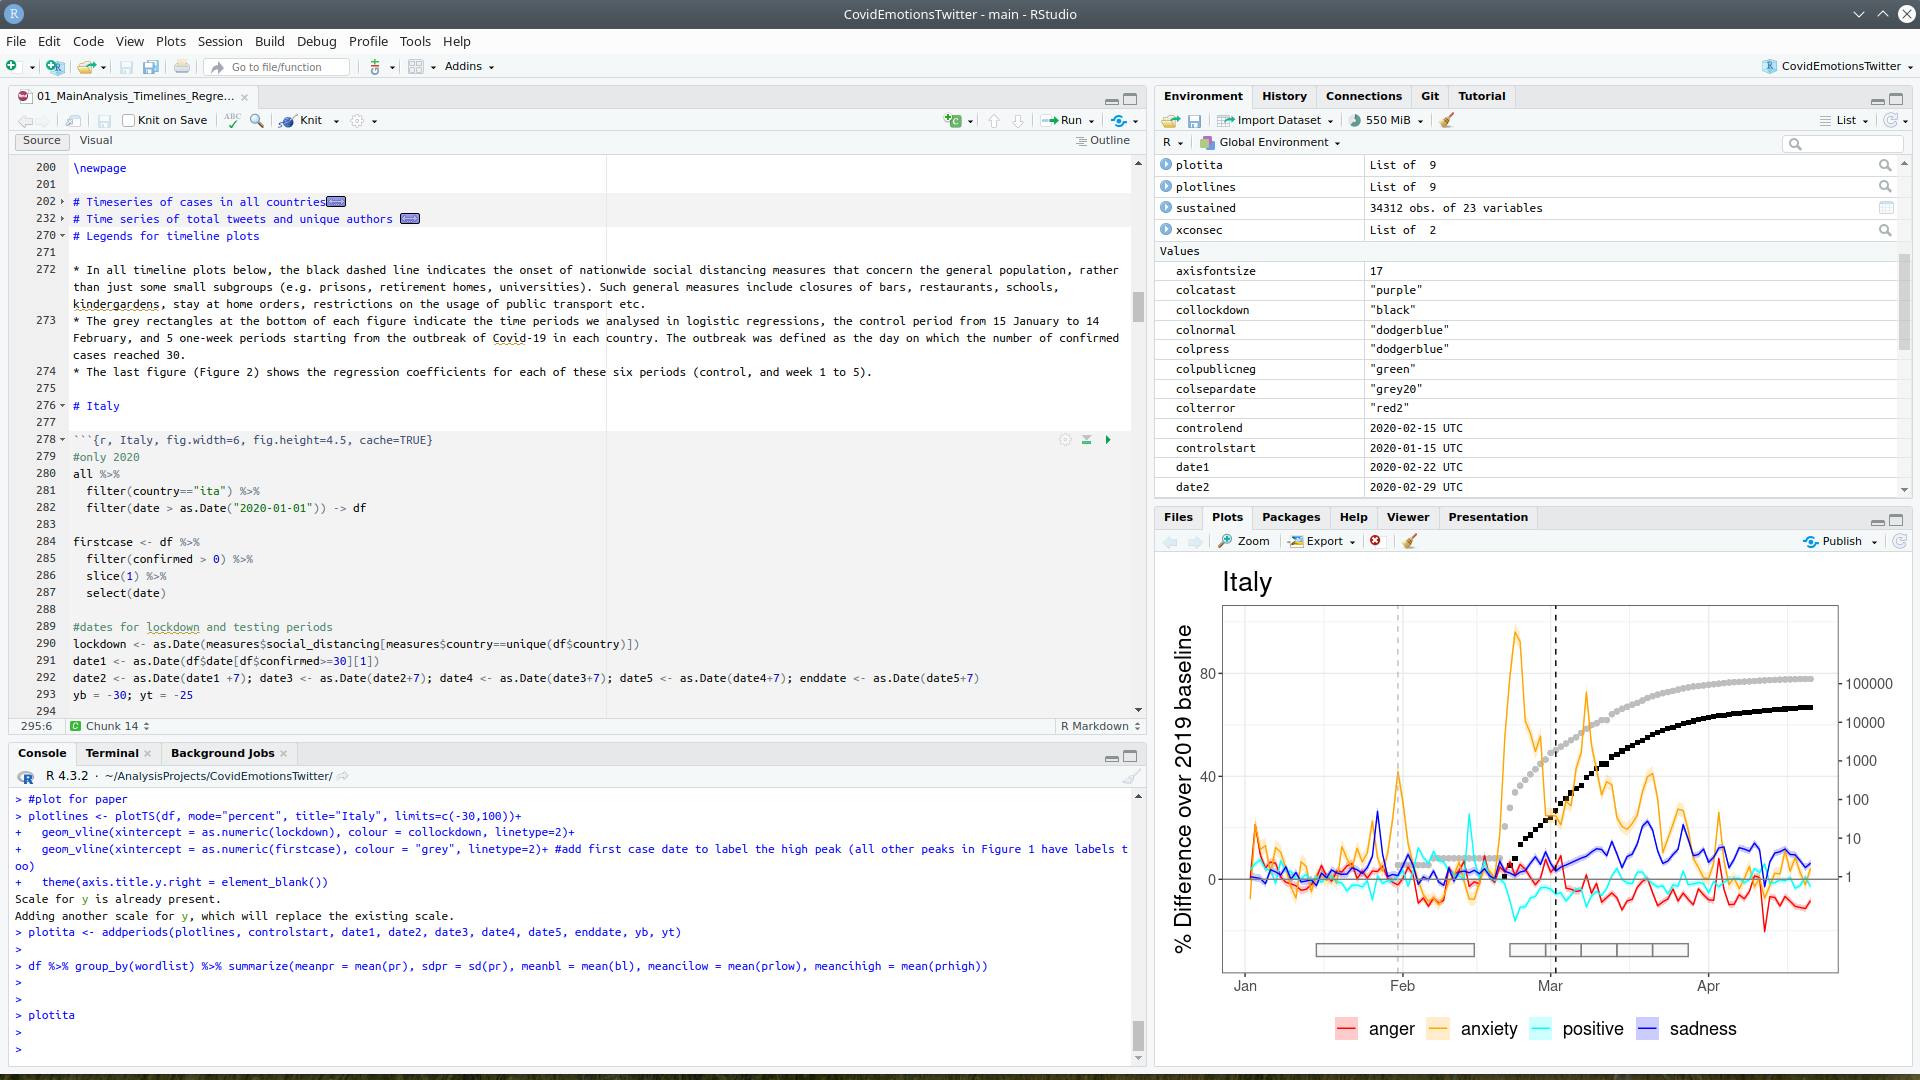
Task: Enable the Knit on Save checkbox
Action: (129, 120)
